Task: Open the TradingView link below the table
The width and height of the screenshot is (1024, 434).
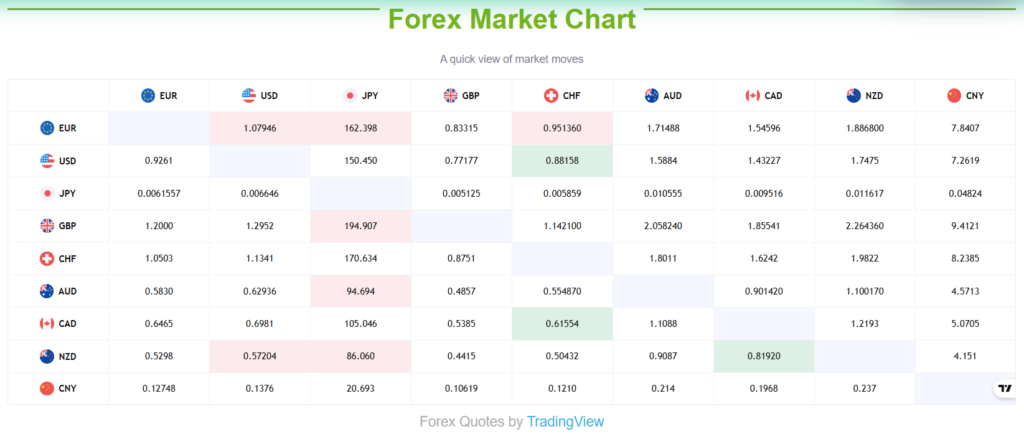Action: click(565, 422)
